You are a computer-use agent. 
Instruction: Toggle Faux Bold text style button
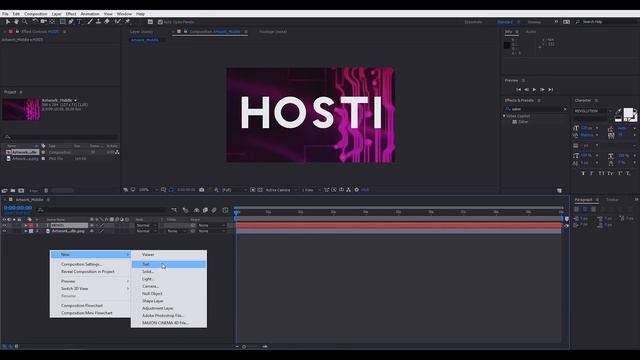point(583,173)
